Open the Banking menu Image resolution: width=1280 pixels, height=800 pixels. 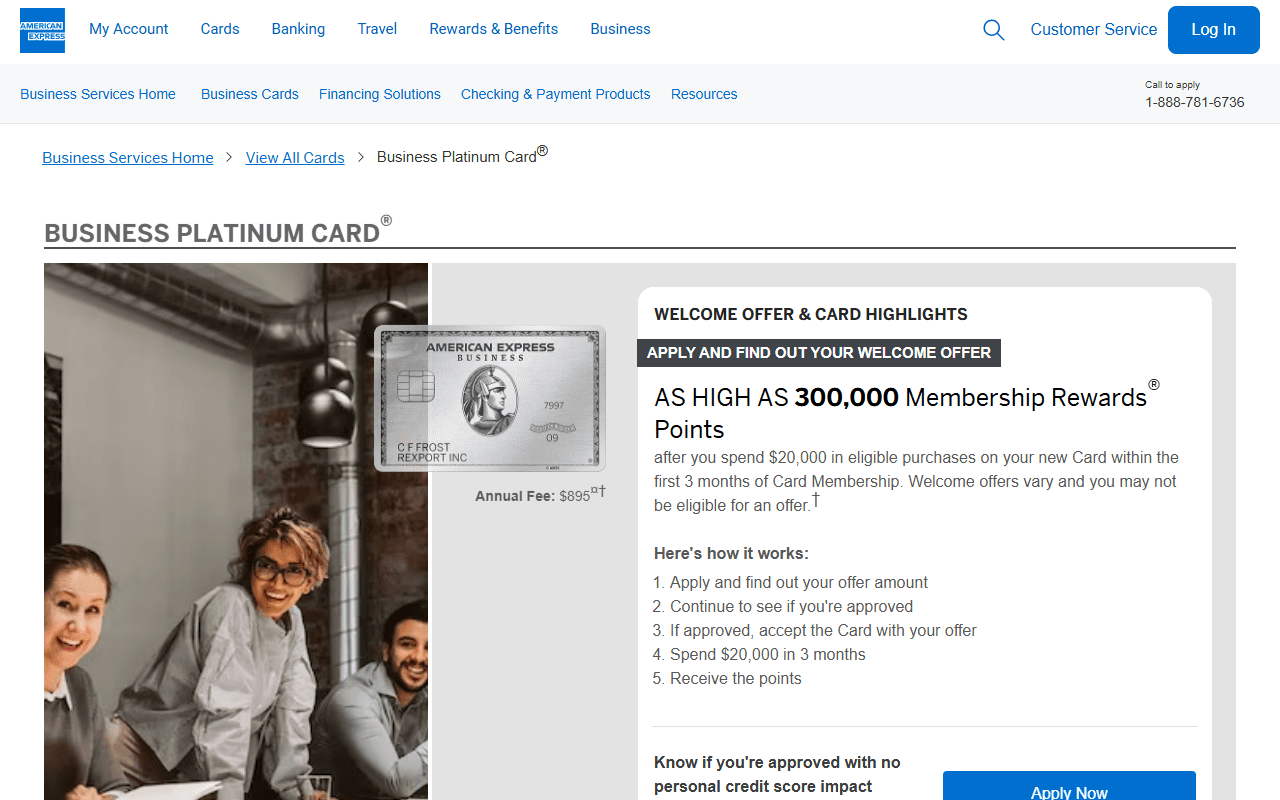coord(298,29)
